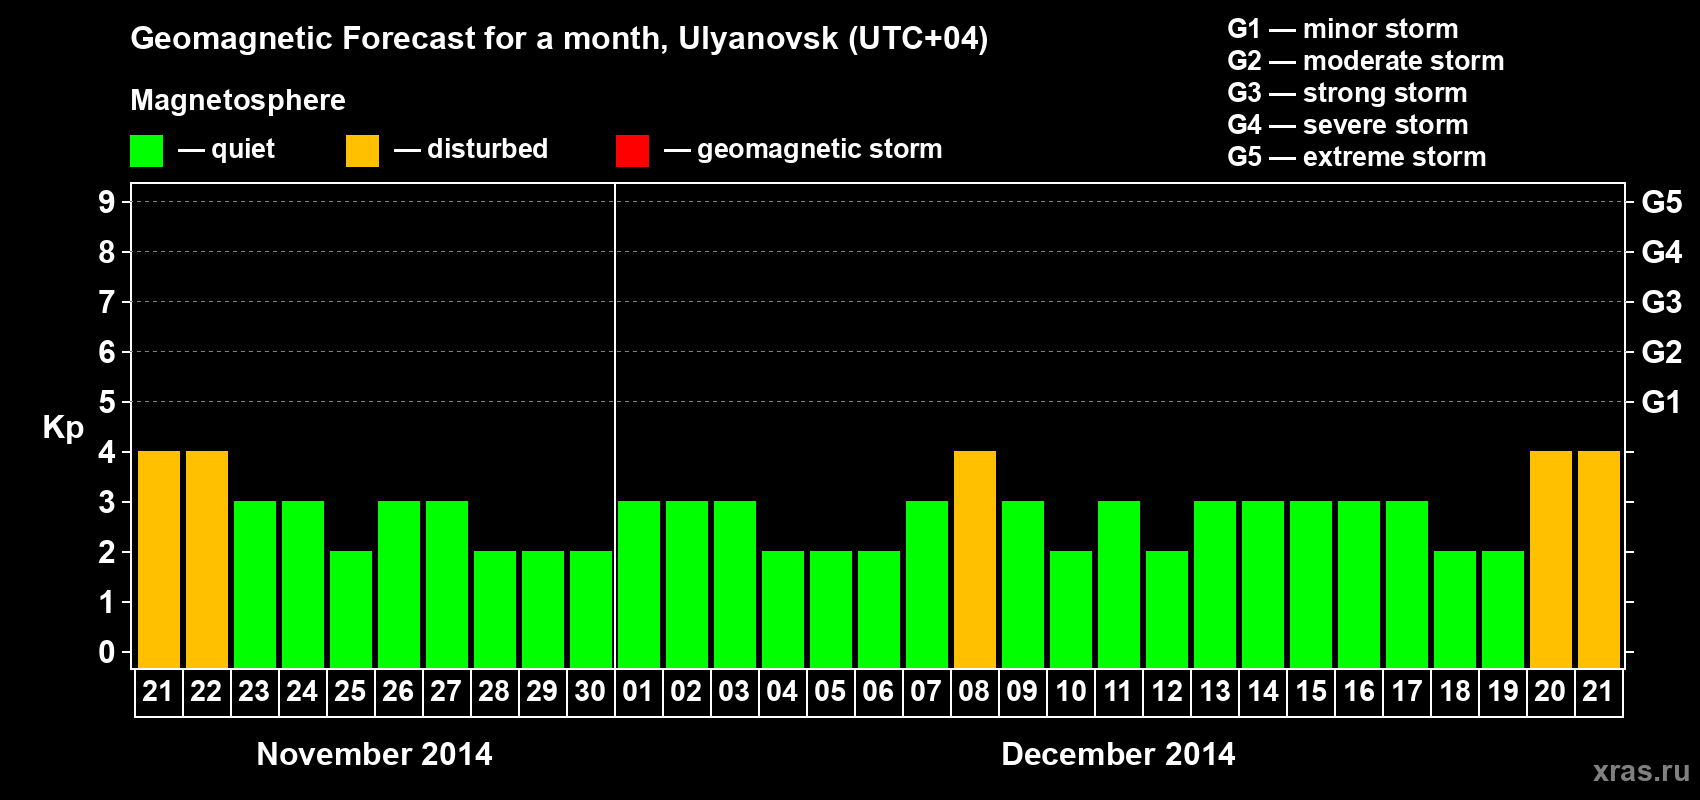Click the green bar for December 01
Image resolution: width=1700 pixels, height=800 pixels.
coord(639,584)
